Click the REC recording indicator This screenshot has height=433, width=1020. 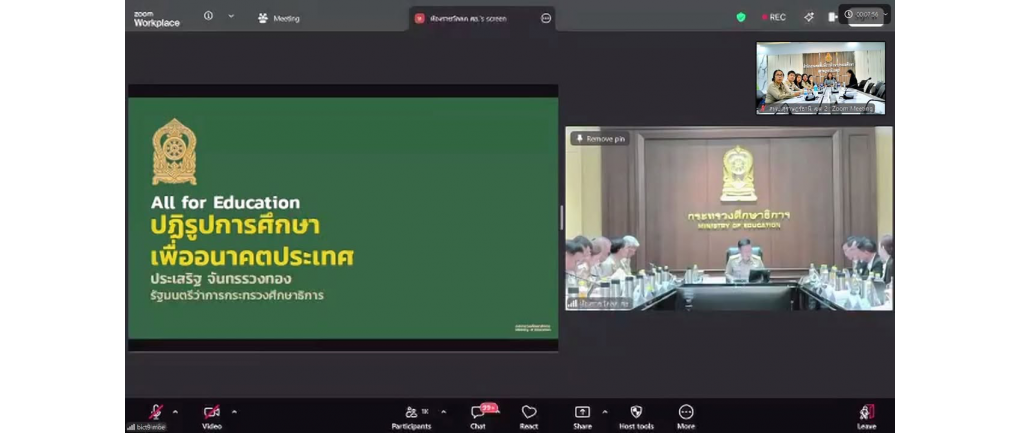pyautogui.click(x=774, y=17)
